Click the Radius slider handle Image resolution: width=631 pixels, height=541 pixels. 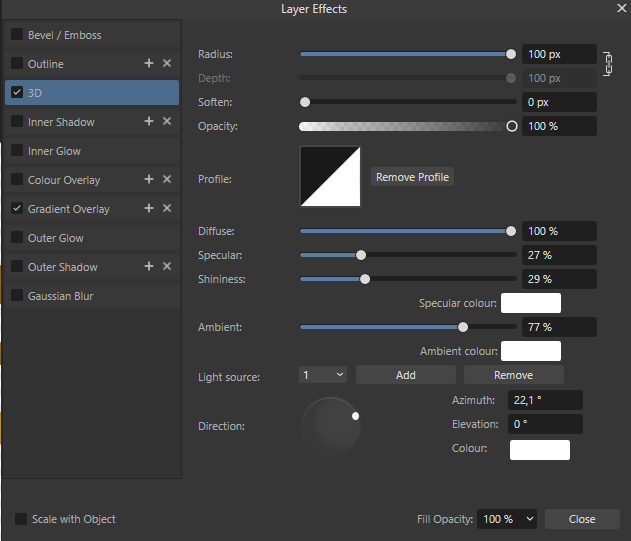point(511,54)
